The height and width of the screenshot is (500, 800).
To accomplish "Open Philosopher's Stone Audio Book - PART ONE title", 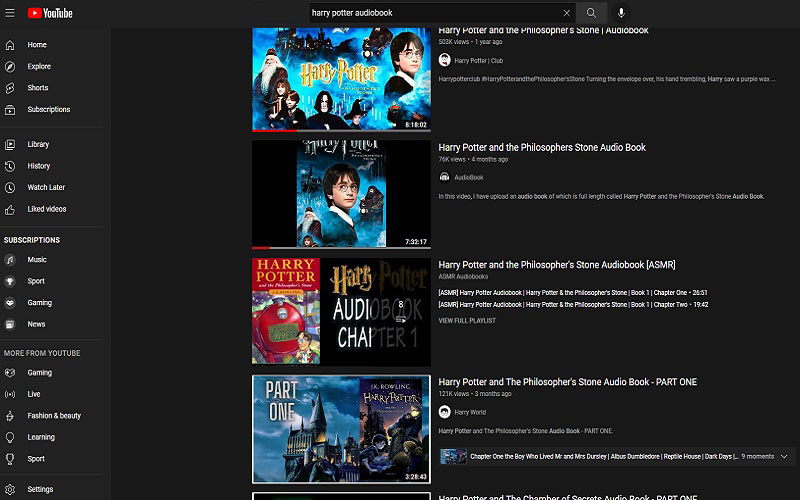I will click(567, 382).
